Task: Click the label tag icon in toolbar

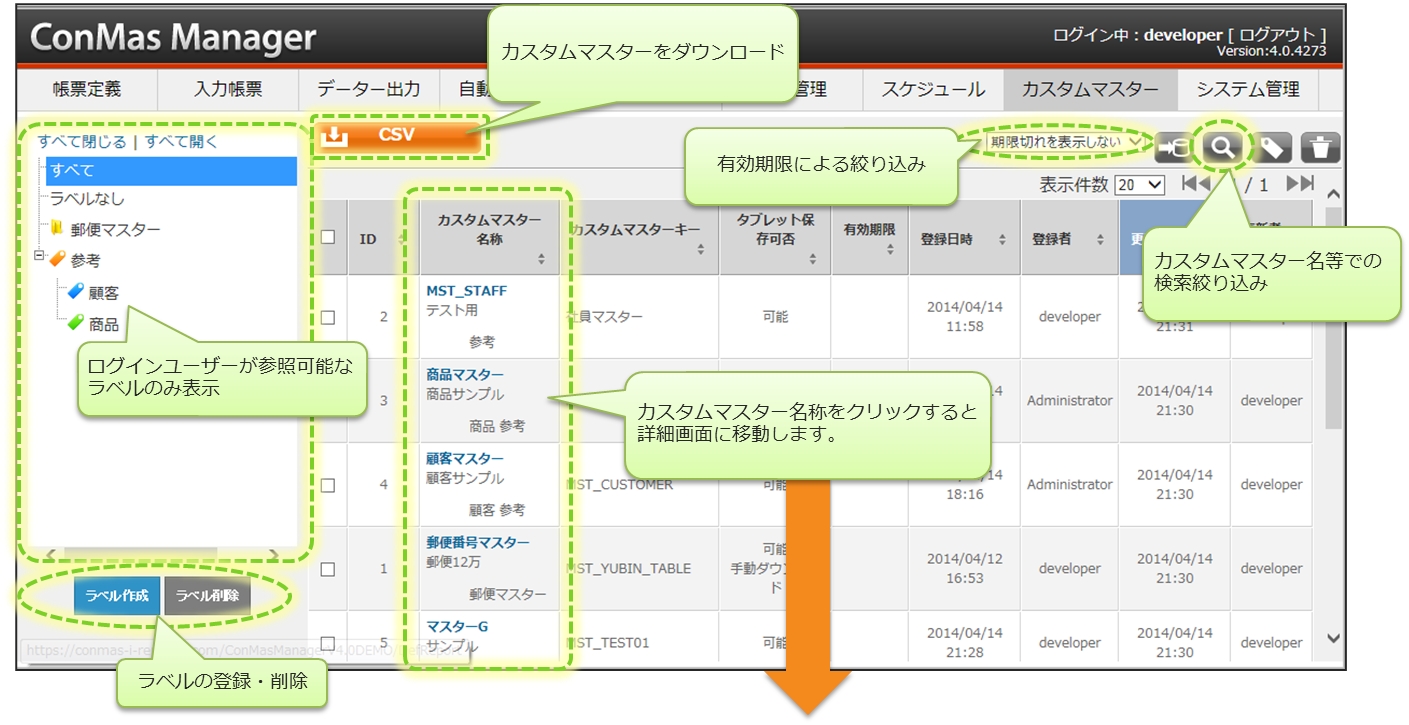Action: 1271,148
